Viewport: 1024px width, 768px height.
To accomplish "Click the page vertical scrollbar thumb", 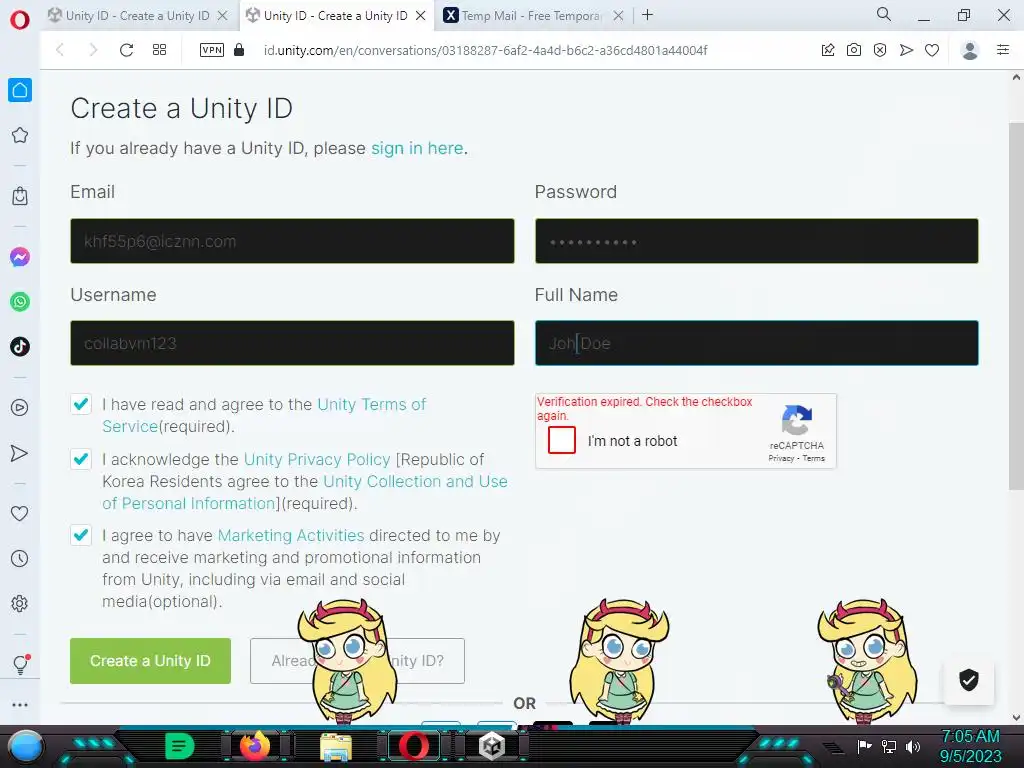I will click(1016, 306).
